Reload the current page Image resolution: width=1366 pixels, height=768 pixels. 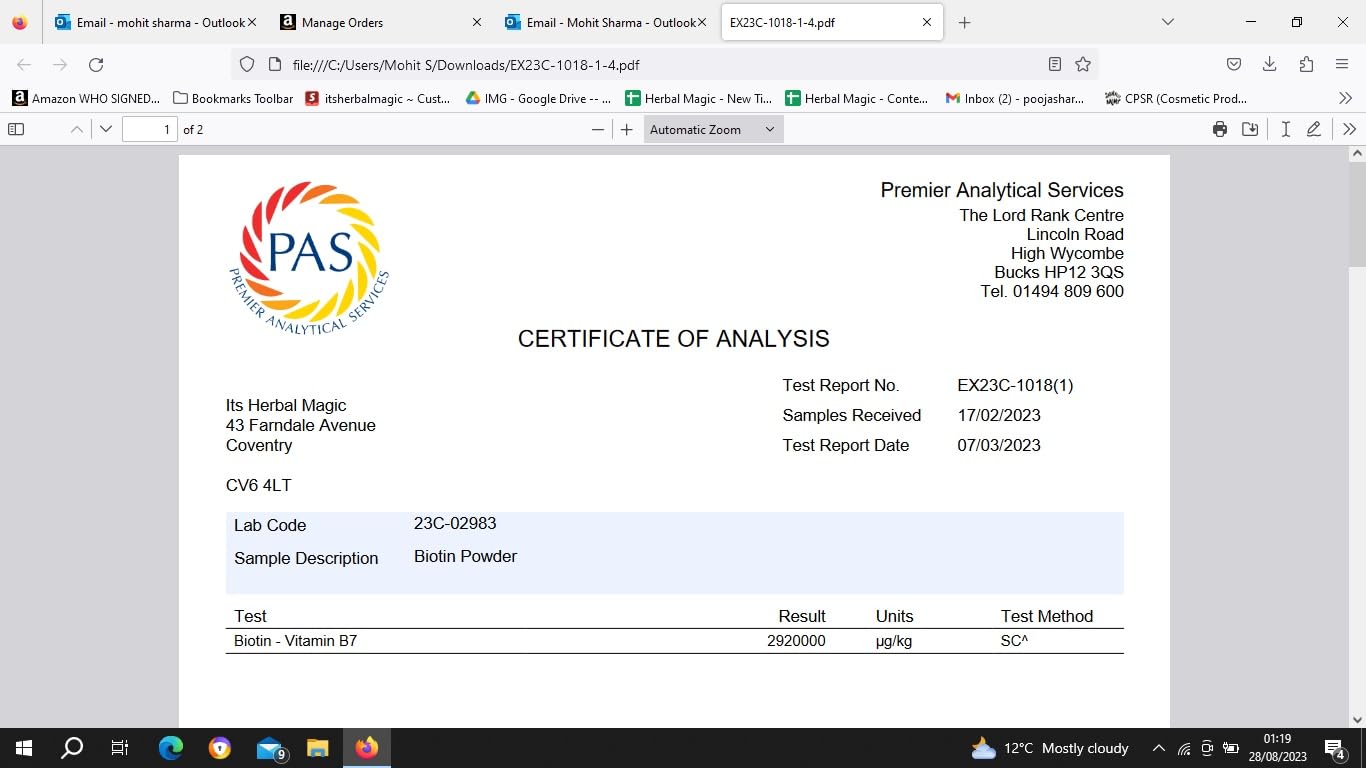pyautogui.click(x=96, y=65)
